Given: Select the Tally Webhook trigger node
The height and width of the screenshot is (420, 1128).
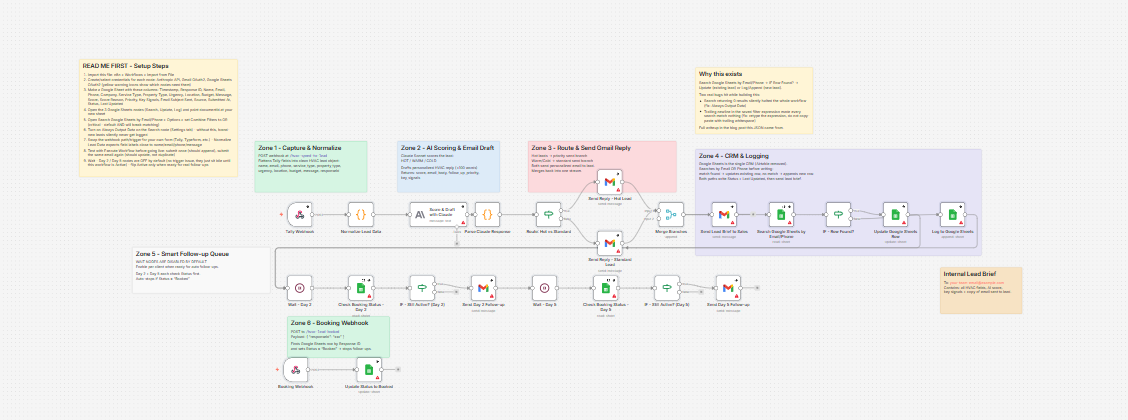Looking at the screenshot, I should [299, 214].
